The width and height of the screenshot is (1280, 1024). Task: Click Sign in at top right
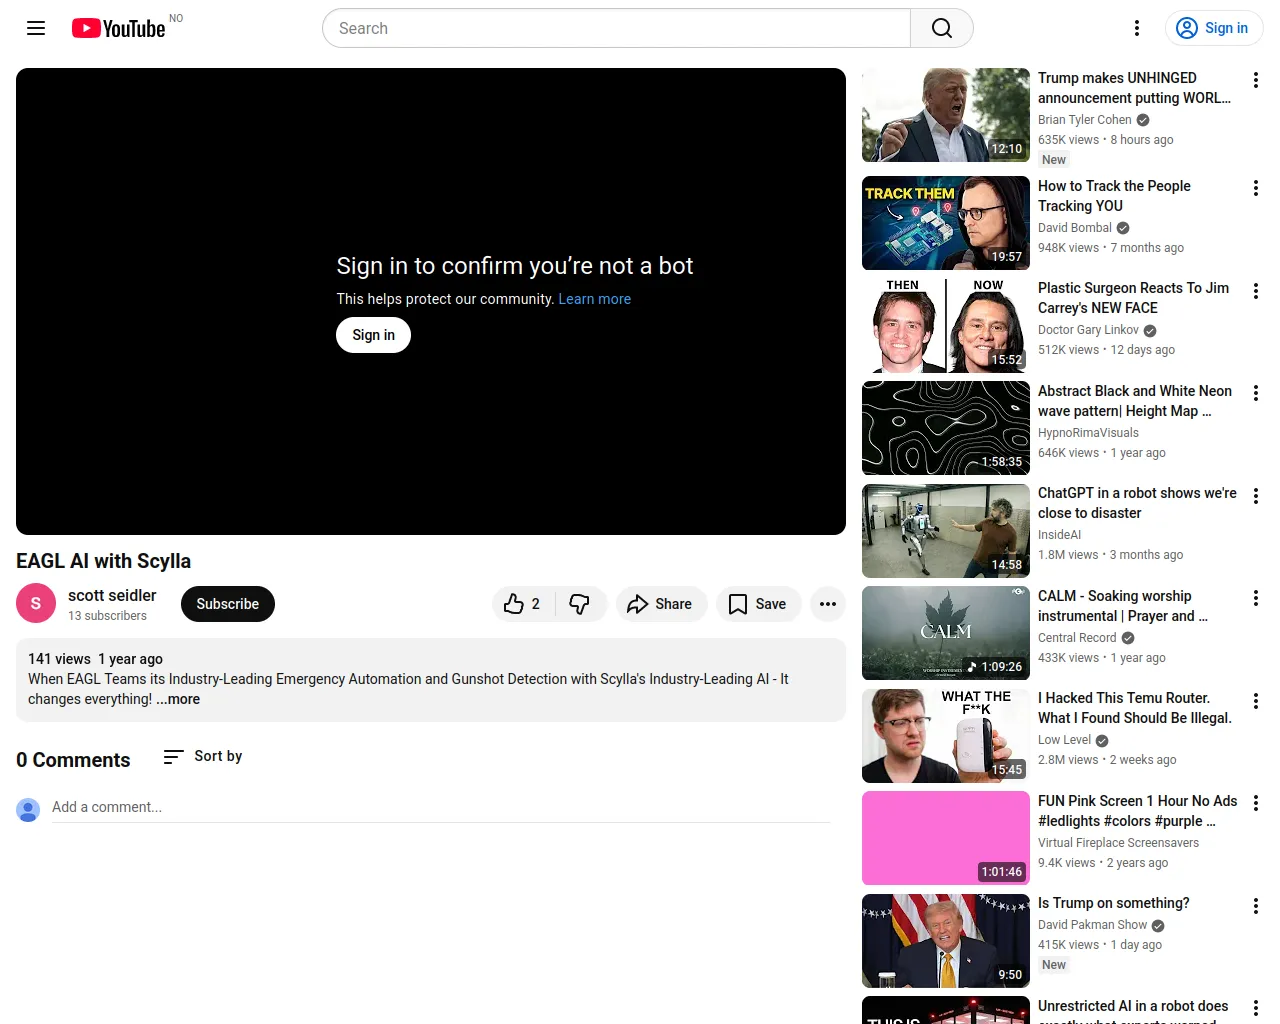tap(1213, 28)
